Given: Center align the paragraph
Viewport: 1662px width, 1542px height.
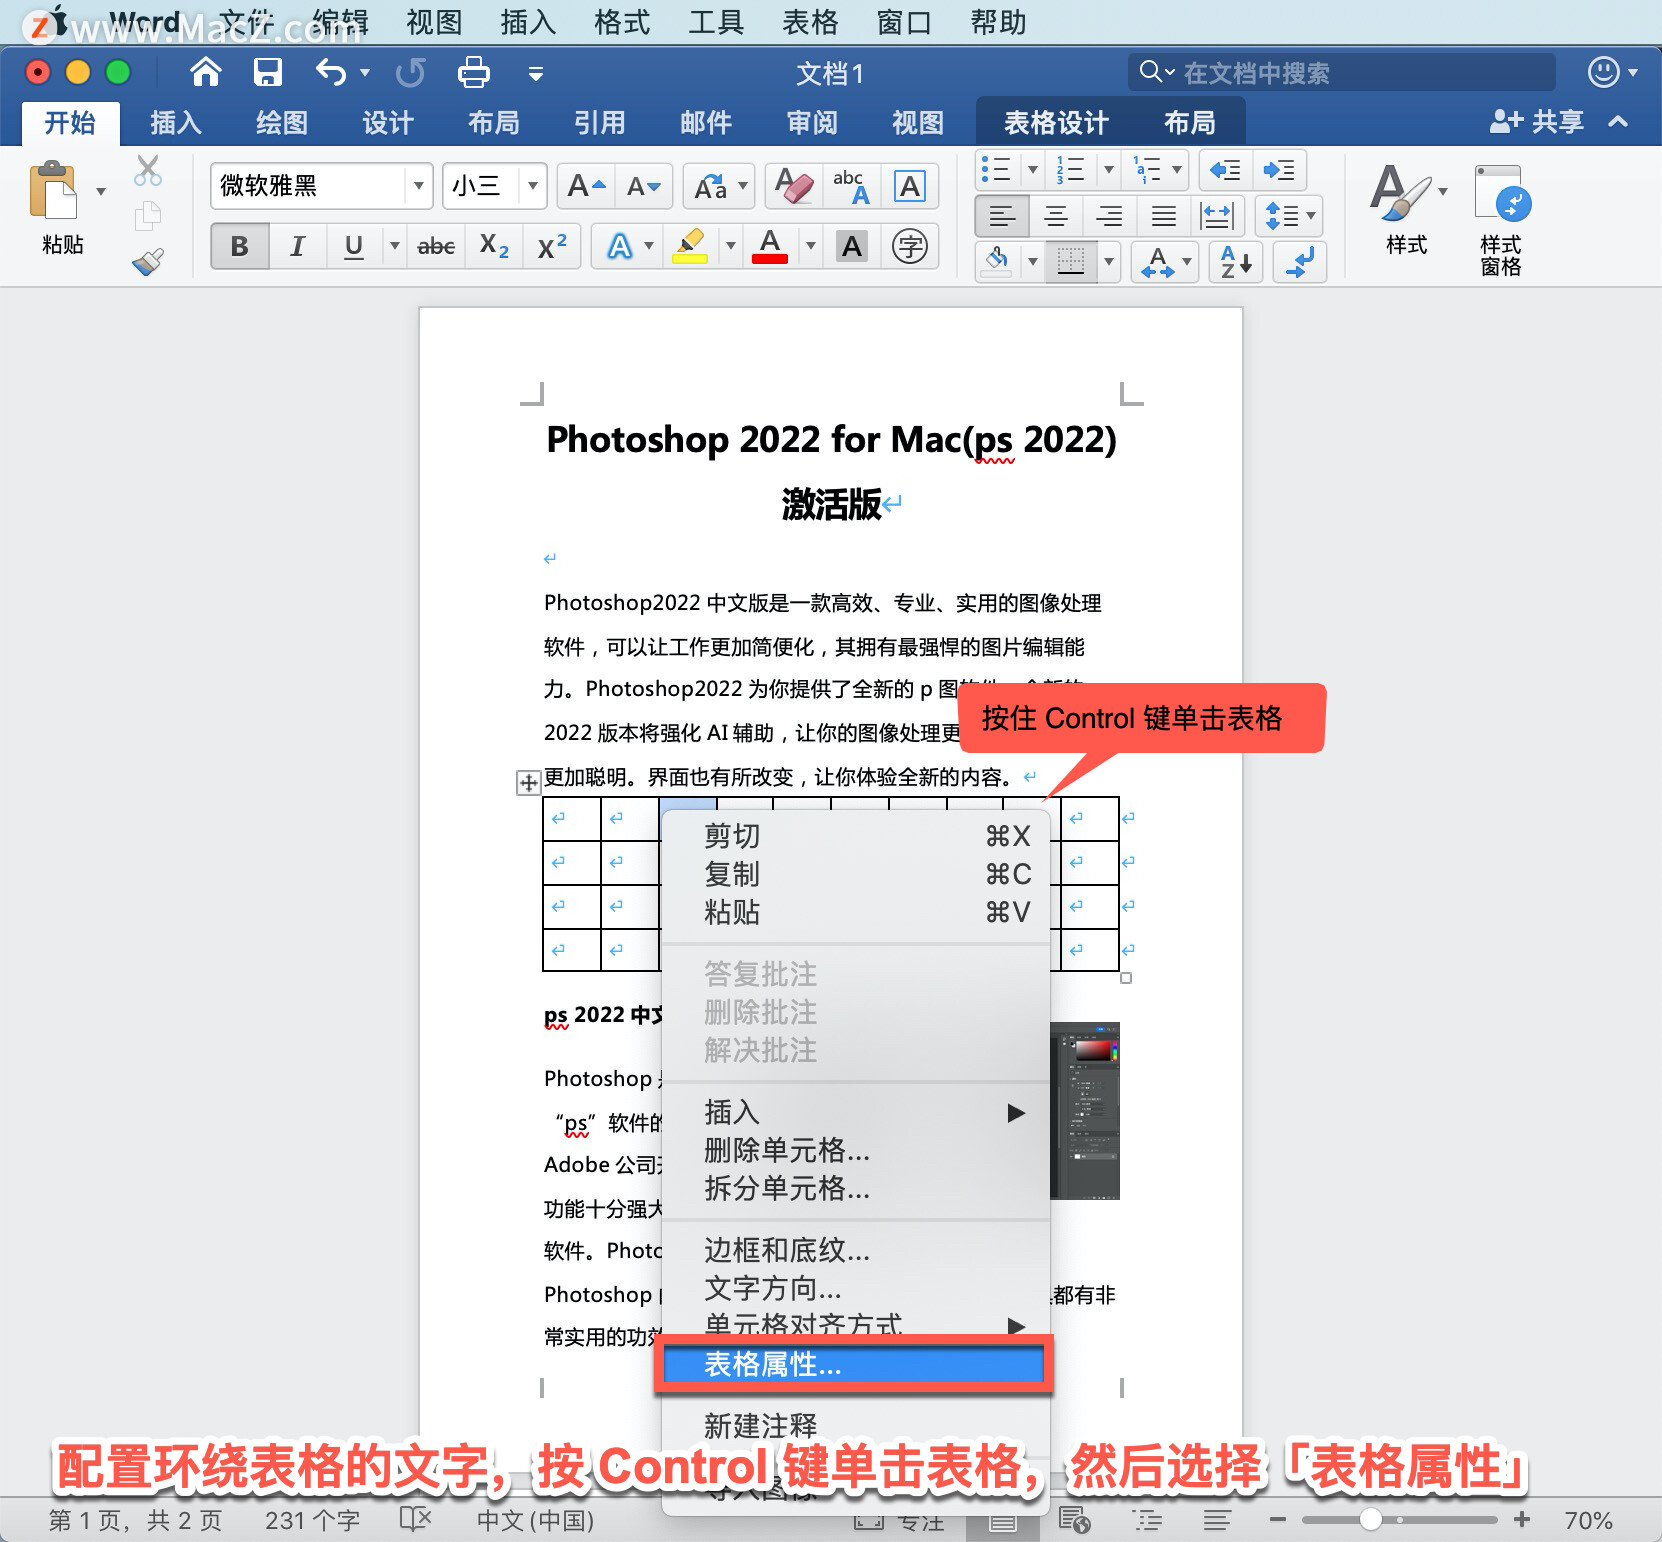Looking at the screenshot, I should [1055, 216].
